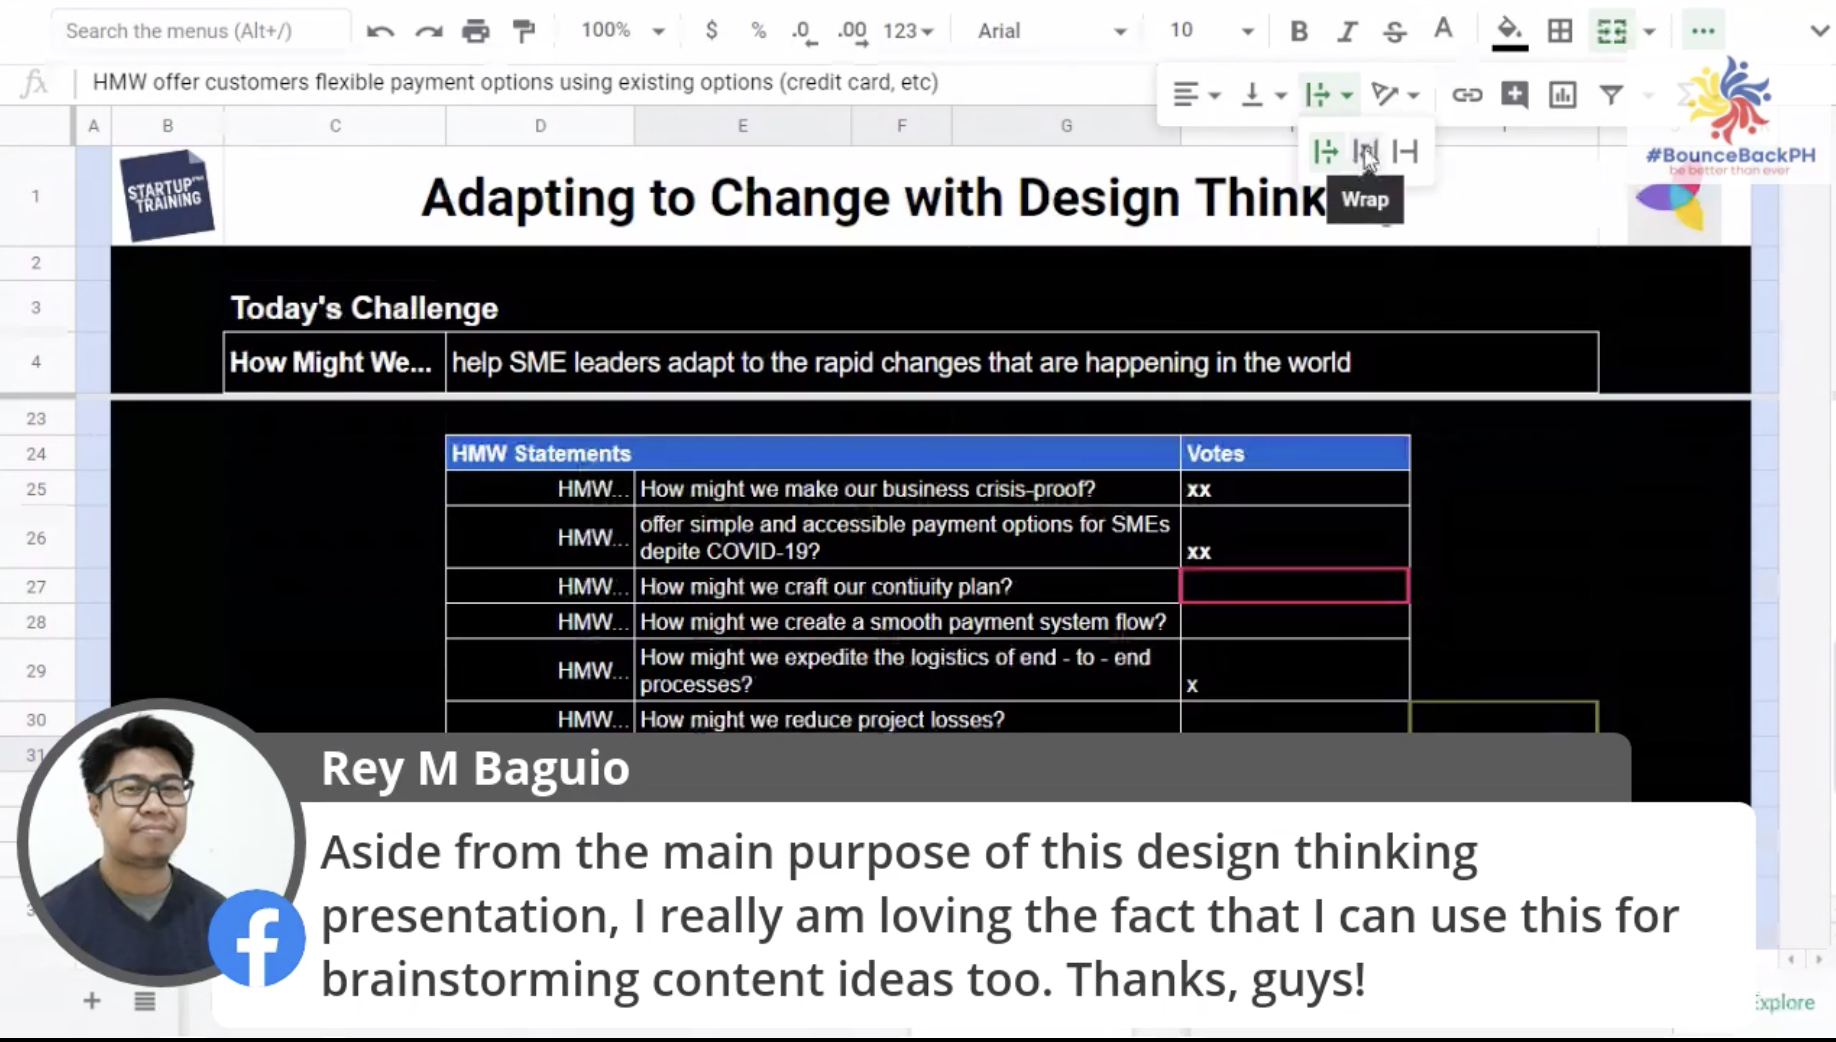
Task: Open the zoom 100% dropdown
Action: pyautogui.click(x=622, y=30)
